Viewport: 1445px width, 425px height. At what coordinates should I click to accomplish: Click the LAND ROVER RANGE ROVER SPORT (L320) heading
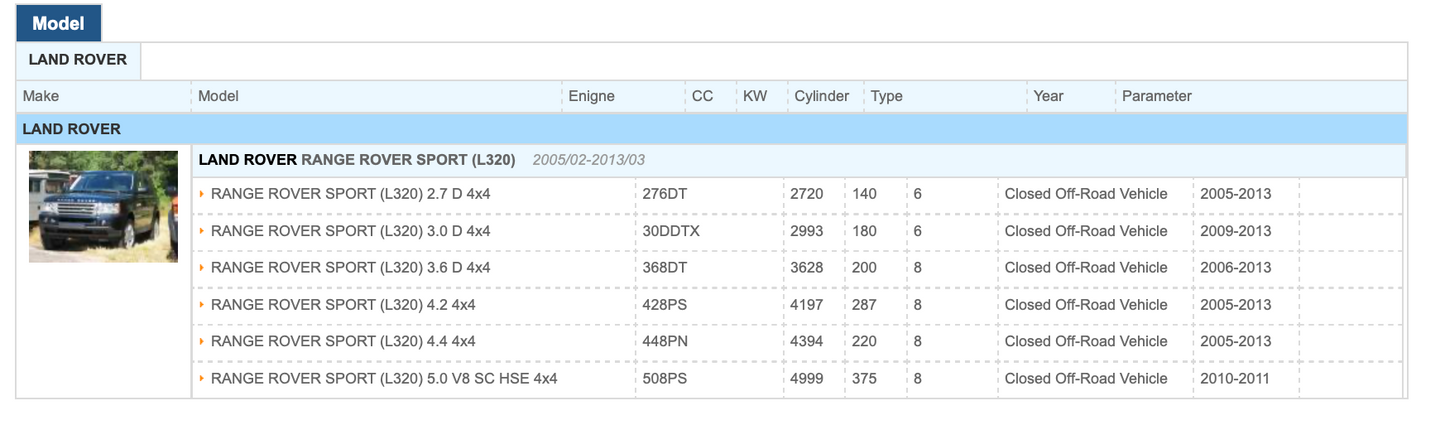pyautogui.click(x=357, y=160)
